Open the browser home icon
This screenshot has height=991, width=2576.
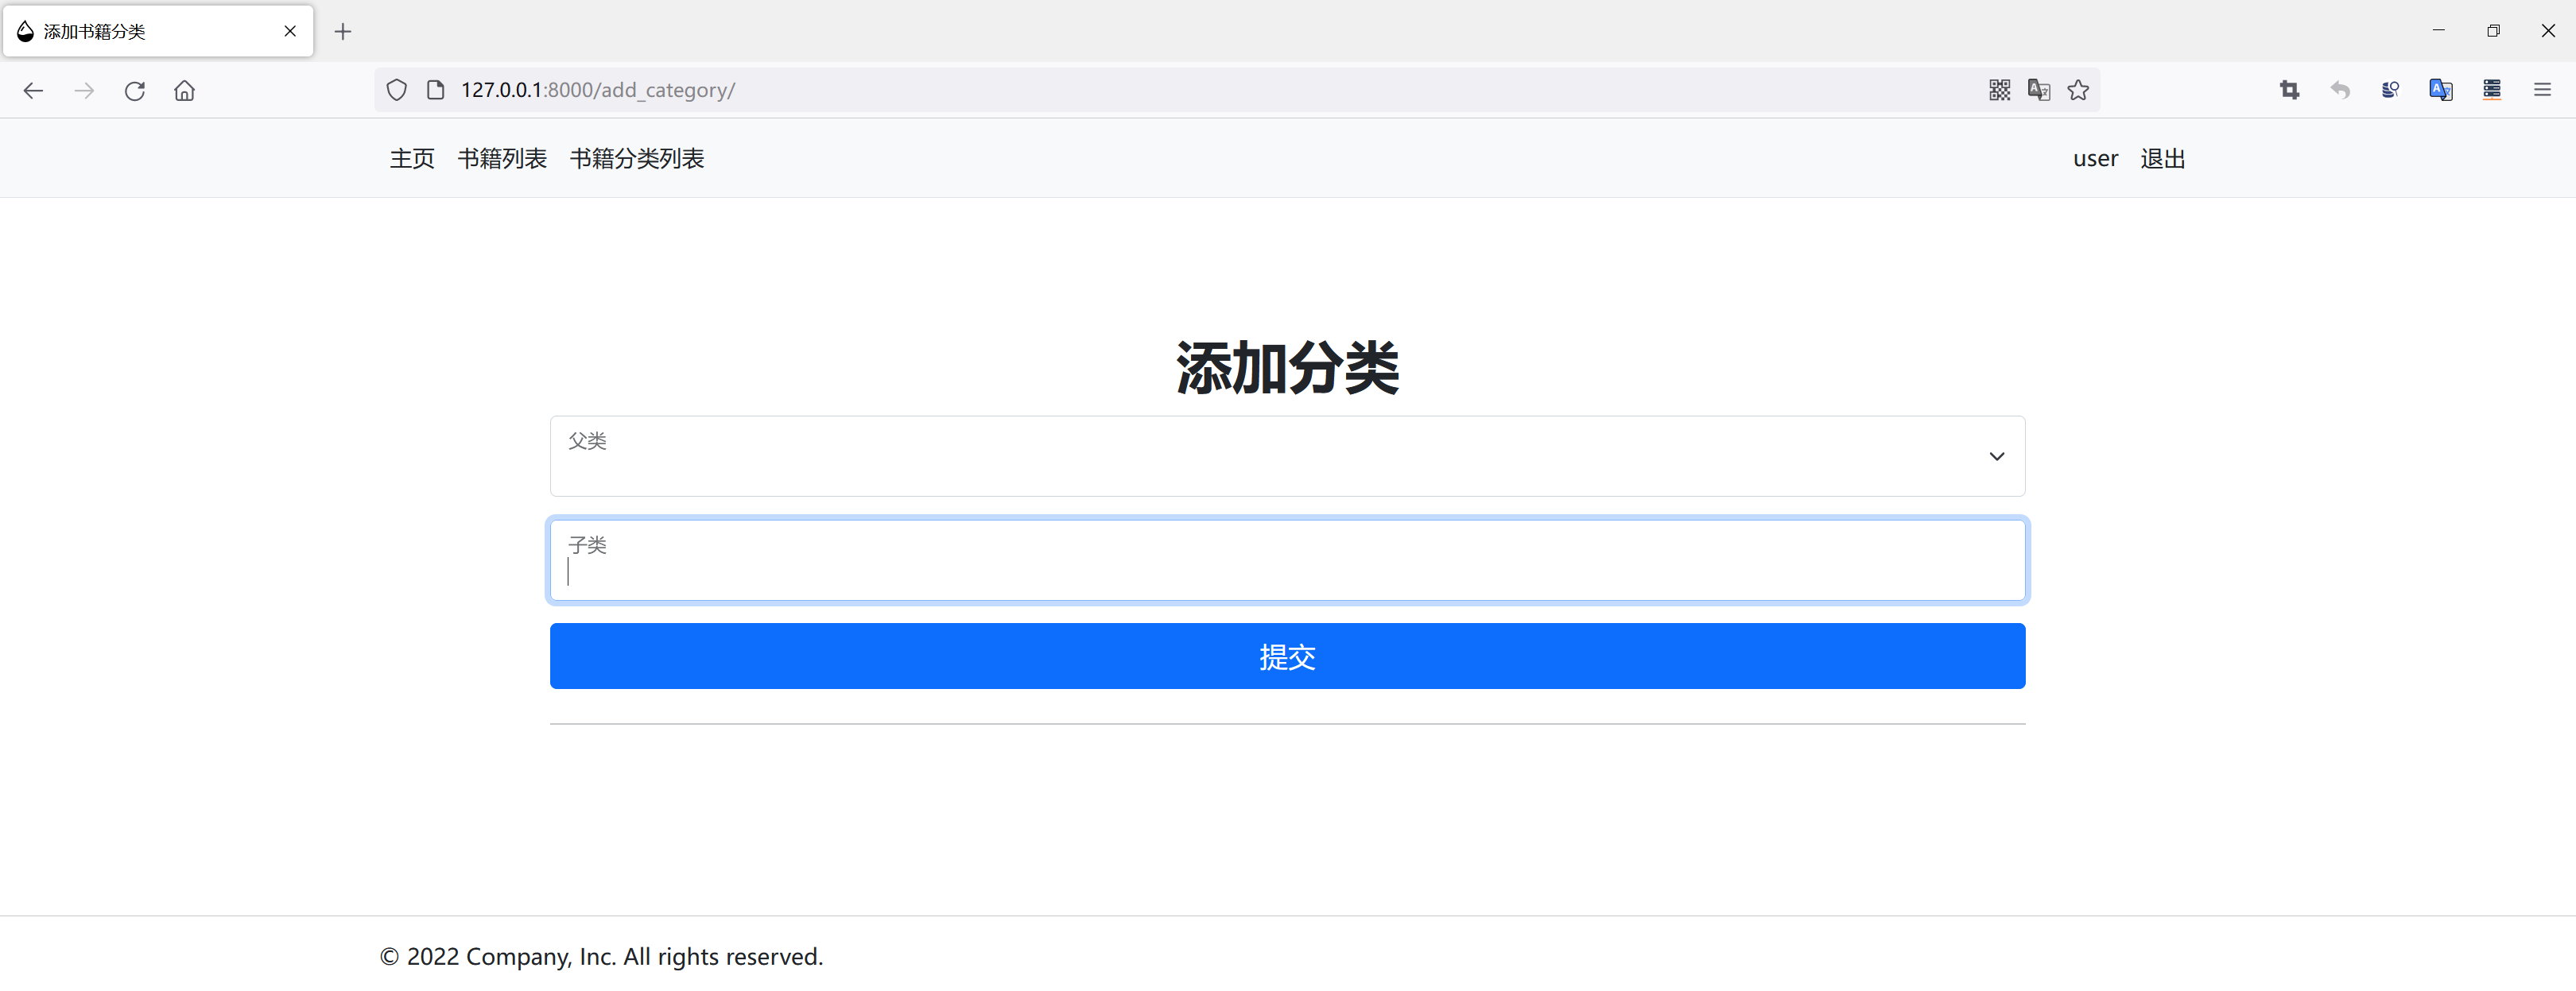[184, 90]
